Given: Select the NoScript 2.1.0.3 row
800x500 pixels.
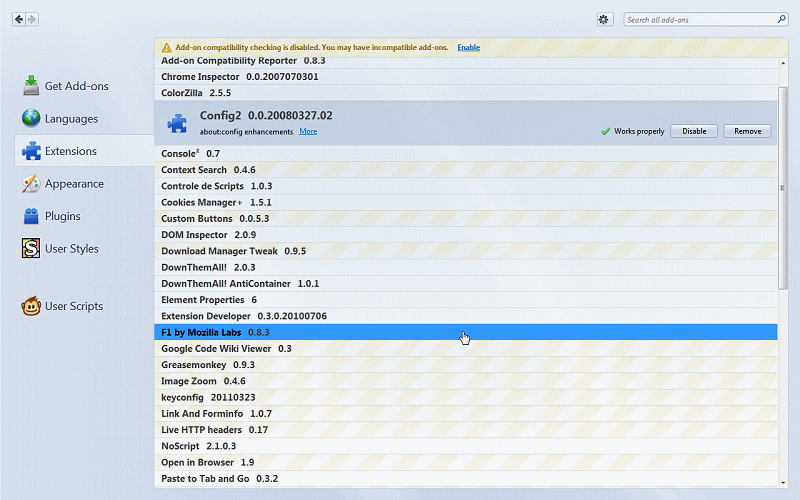Looking at the screenshot, I should (466, 446).
